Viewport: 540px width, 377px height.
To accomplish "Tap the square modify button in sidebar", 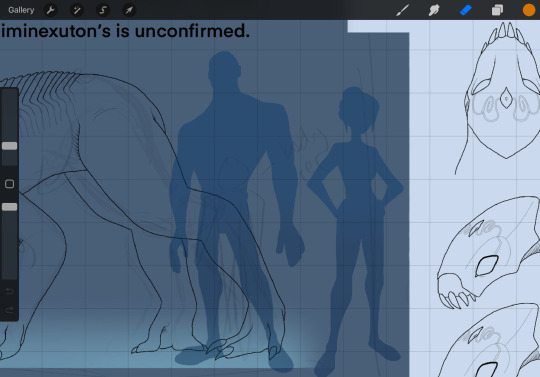I will tap(10, 184).
